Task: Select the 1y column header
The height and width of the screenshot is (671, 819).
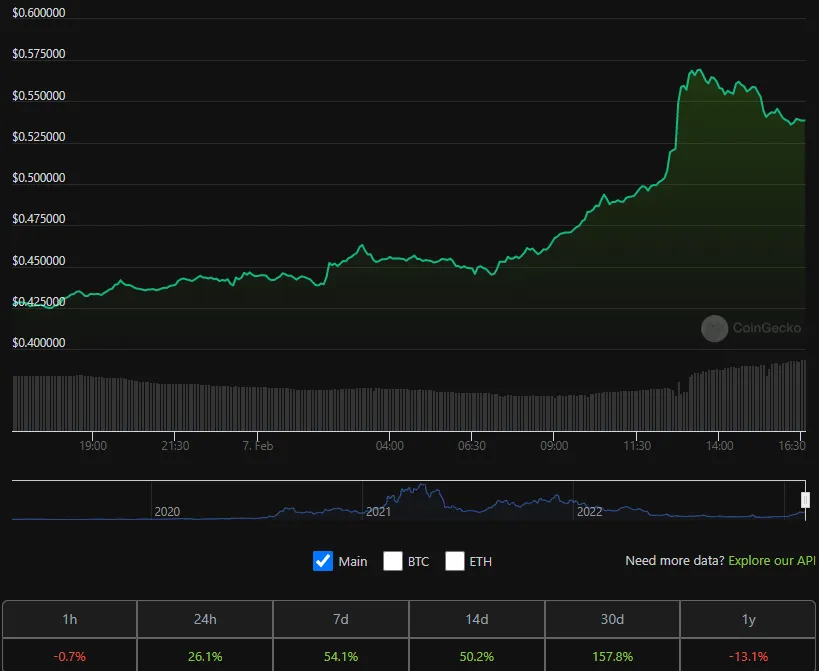Action: pos(748,619)
